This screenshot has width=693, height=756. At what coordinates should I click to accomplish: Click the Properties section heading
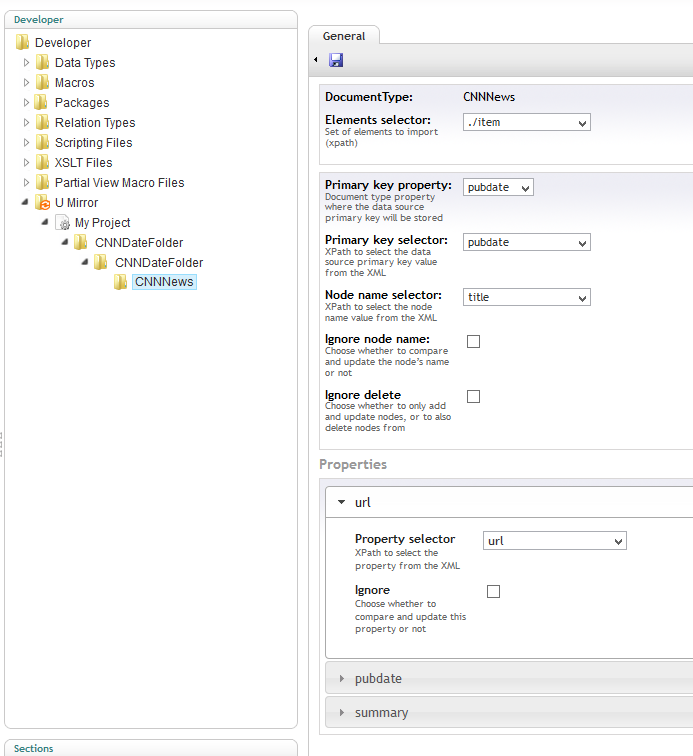pos(353,464)
